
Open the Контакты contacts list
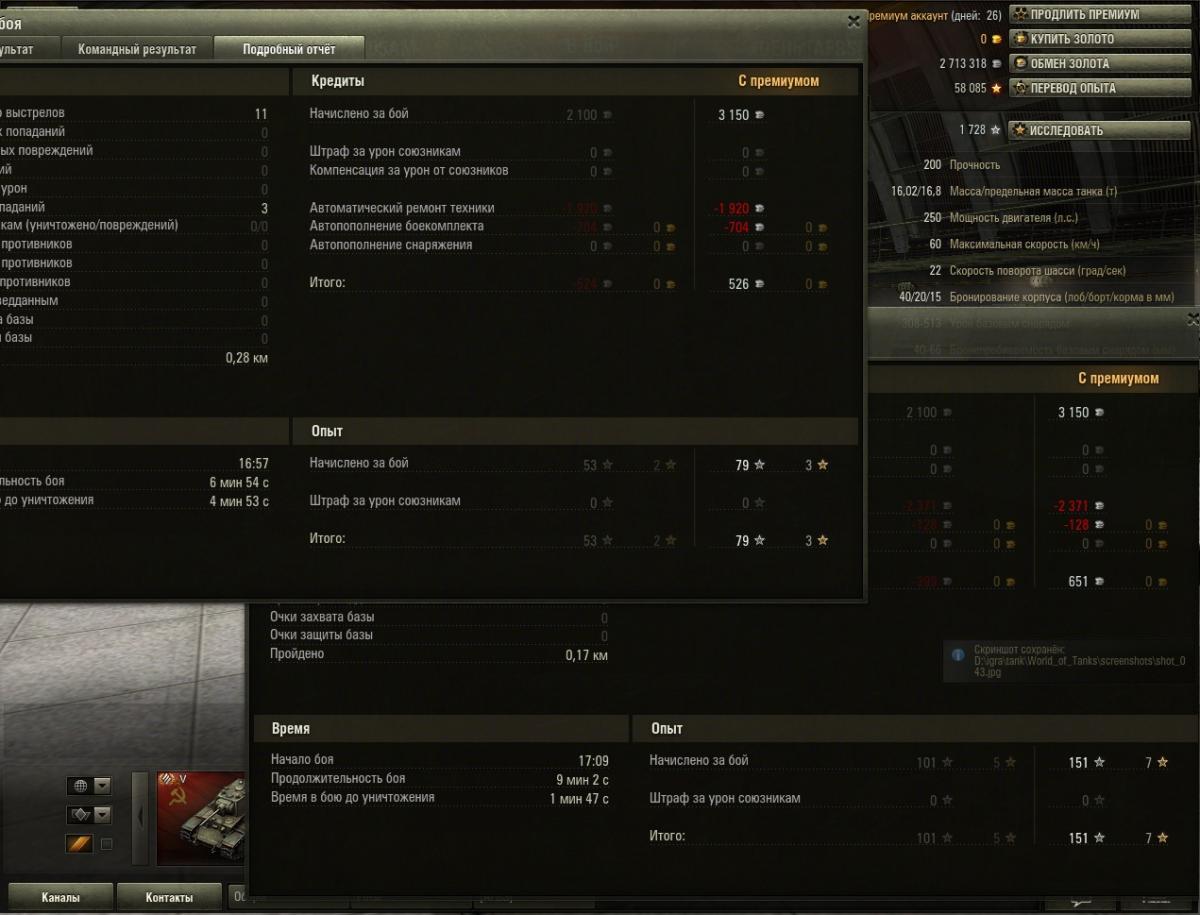(169, 897)
